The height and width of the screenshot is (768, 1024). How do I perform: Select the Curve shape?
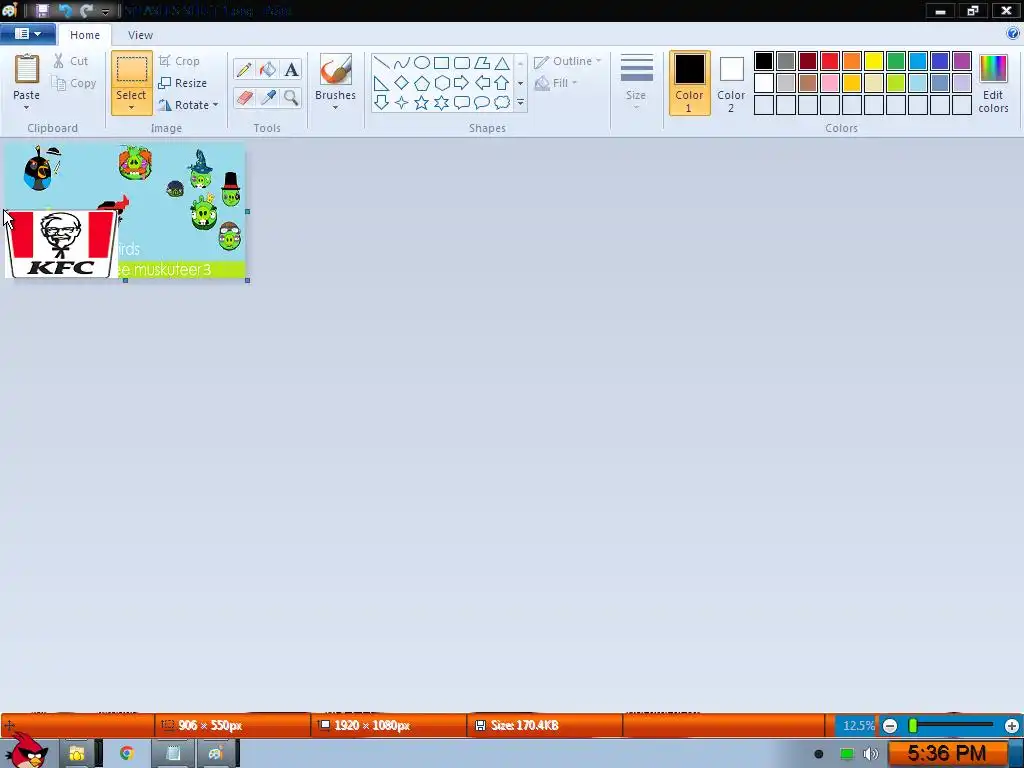coord(402,63)
